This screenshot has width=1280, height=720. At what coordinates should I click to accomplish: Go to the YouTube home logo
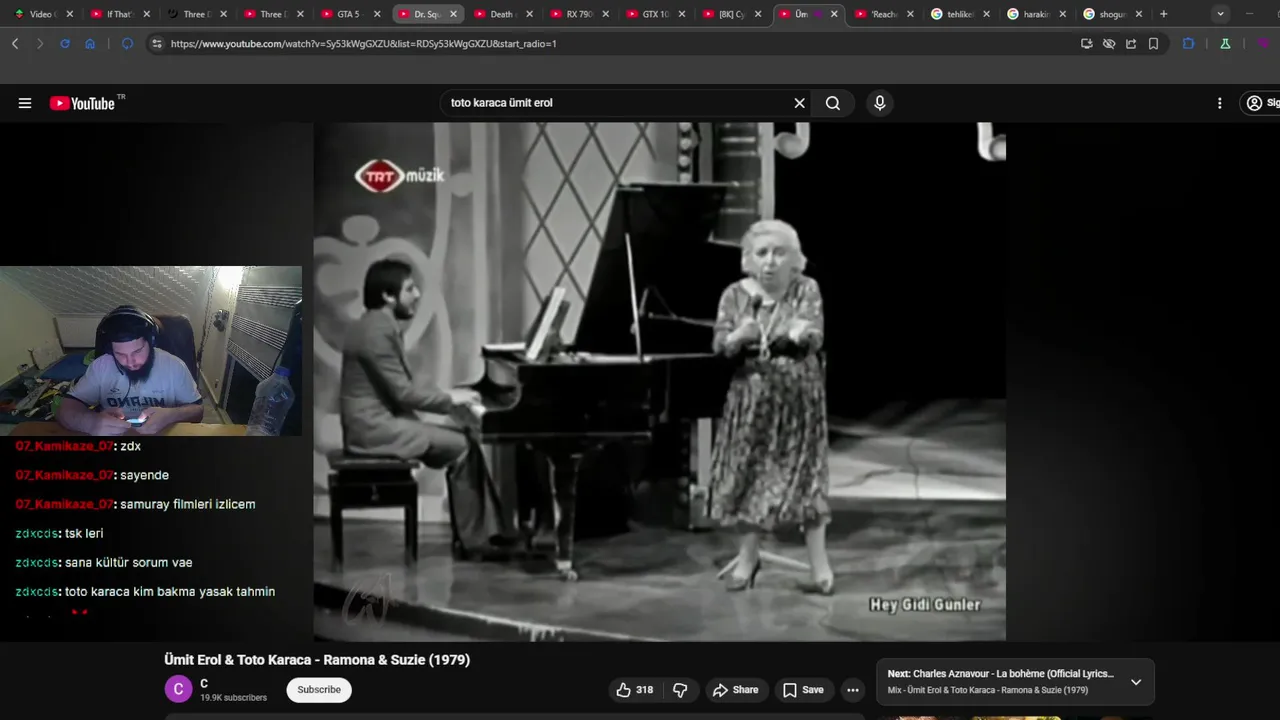click(83, 103)
